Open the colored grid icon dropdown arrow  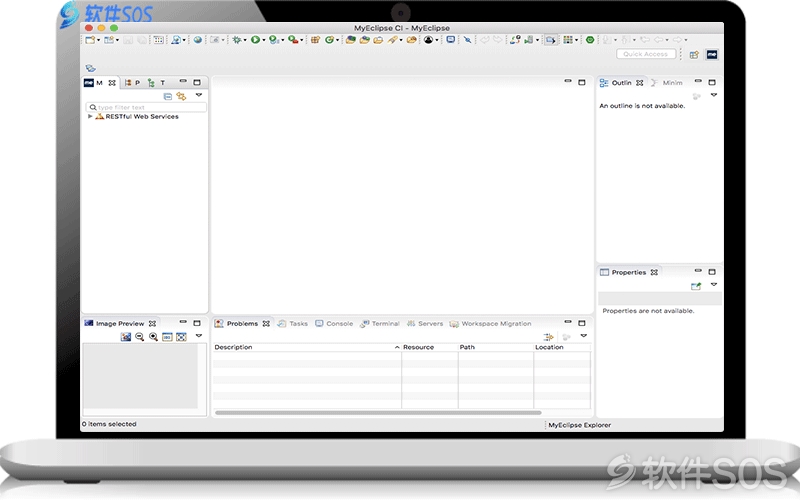click(x=577, y=40)
